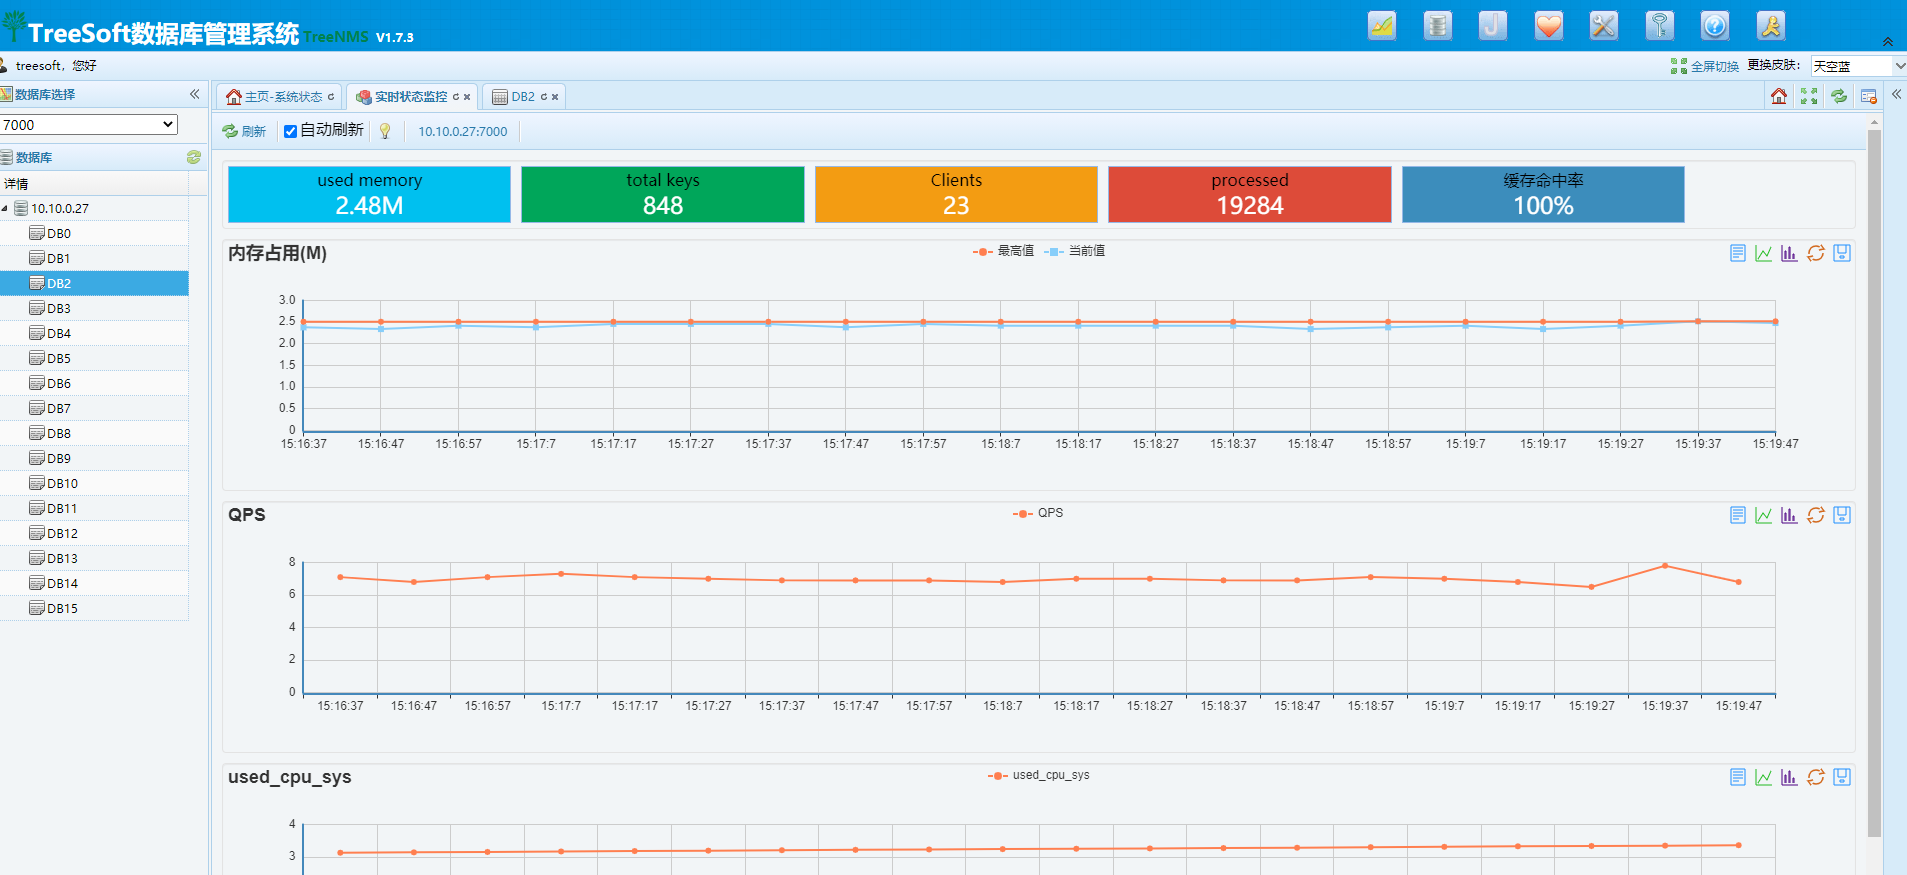Open the wrench and screwdriver settings icon
The image size is (1907, 875).
pos(1604,26)
